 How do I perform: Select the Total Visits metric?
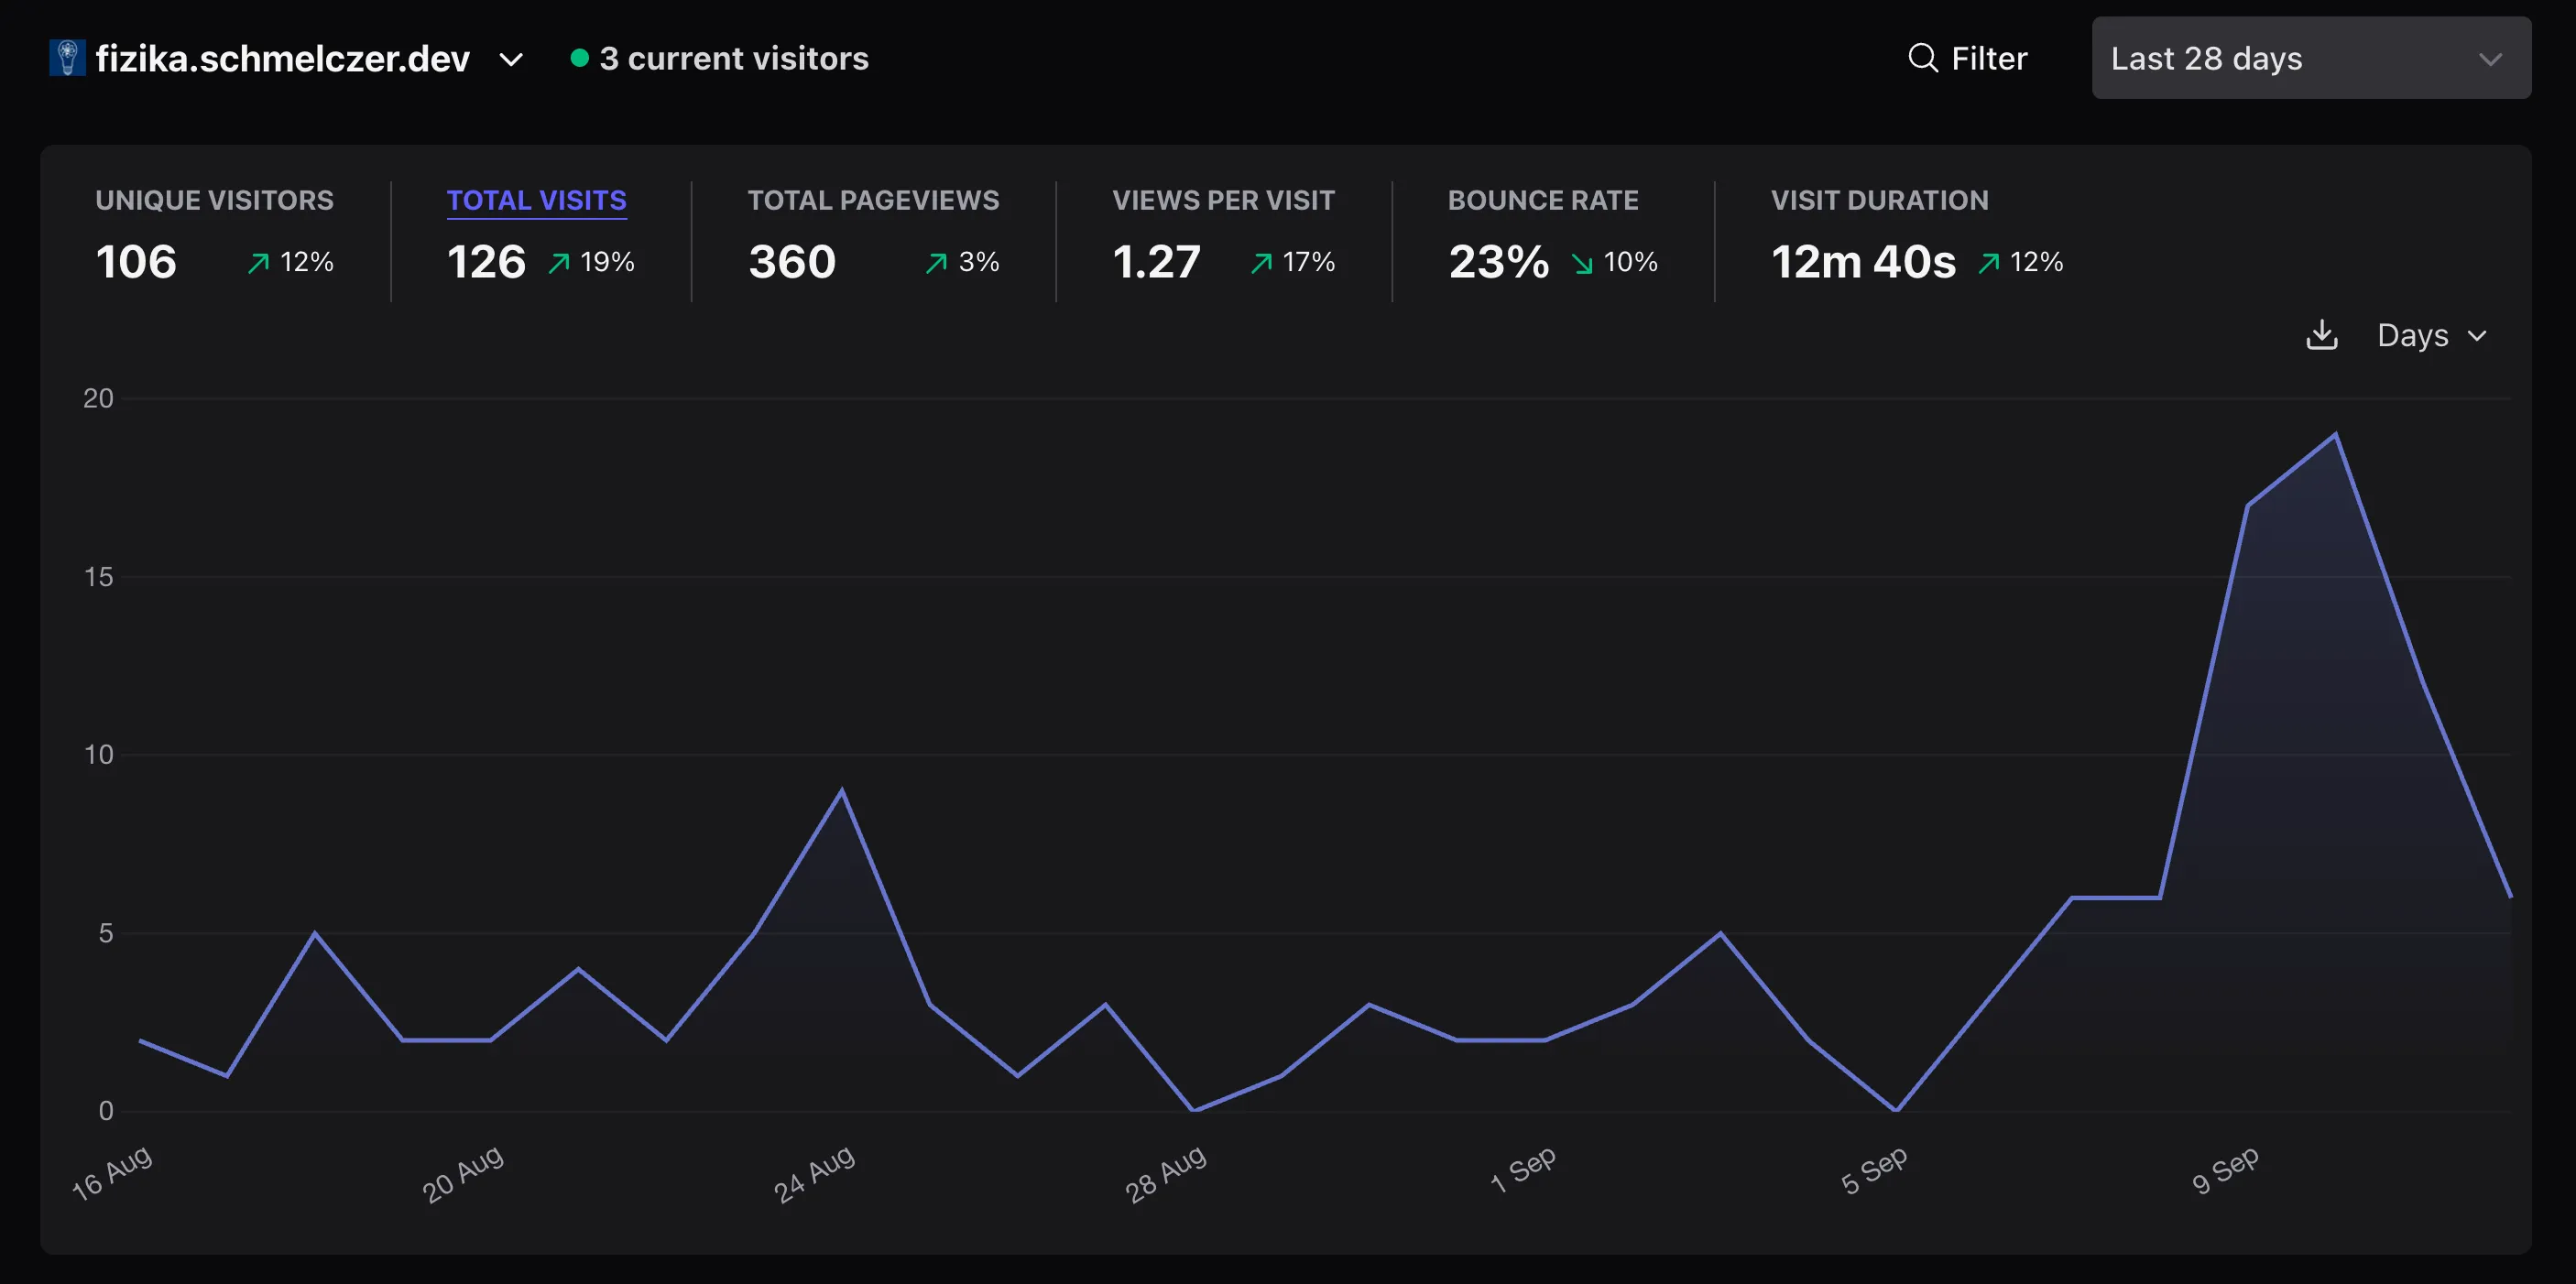point(537,200)
